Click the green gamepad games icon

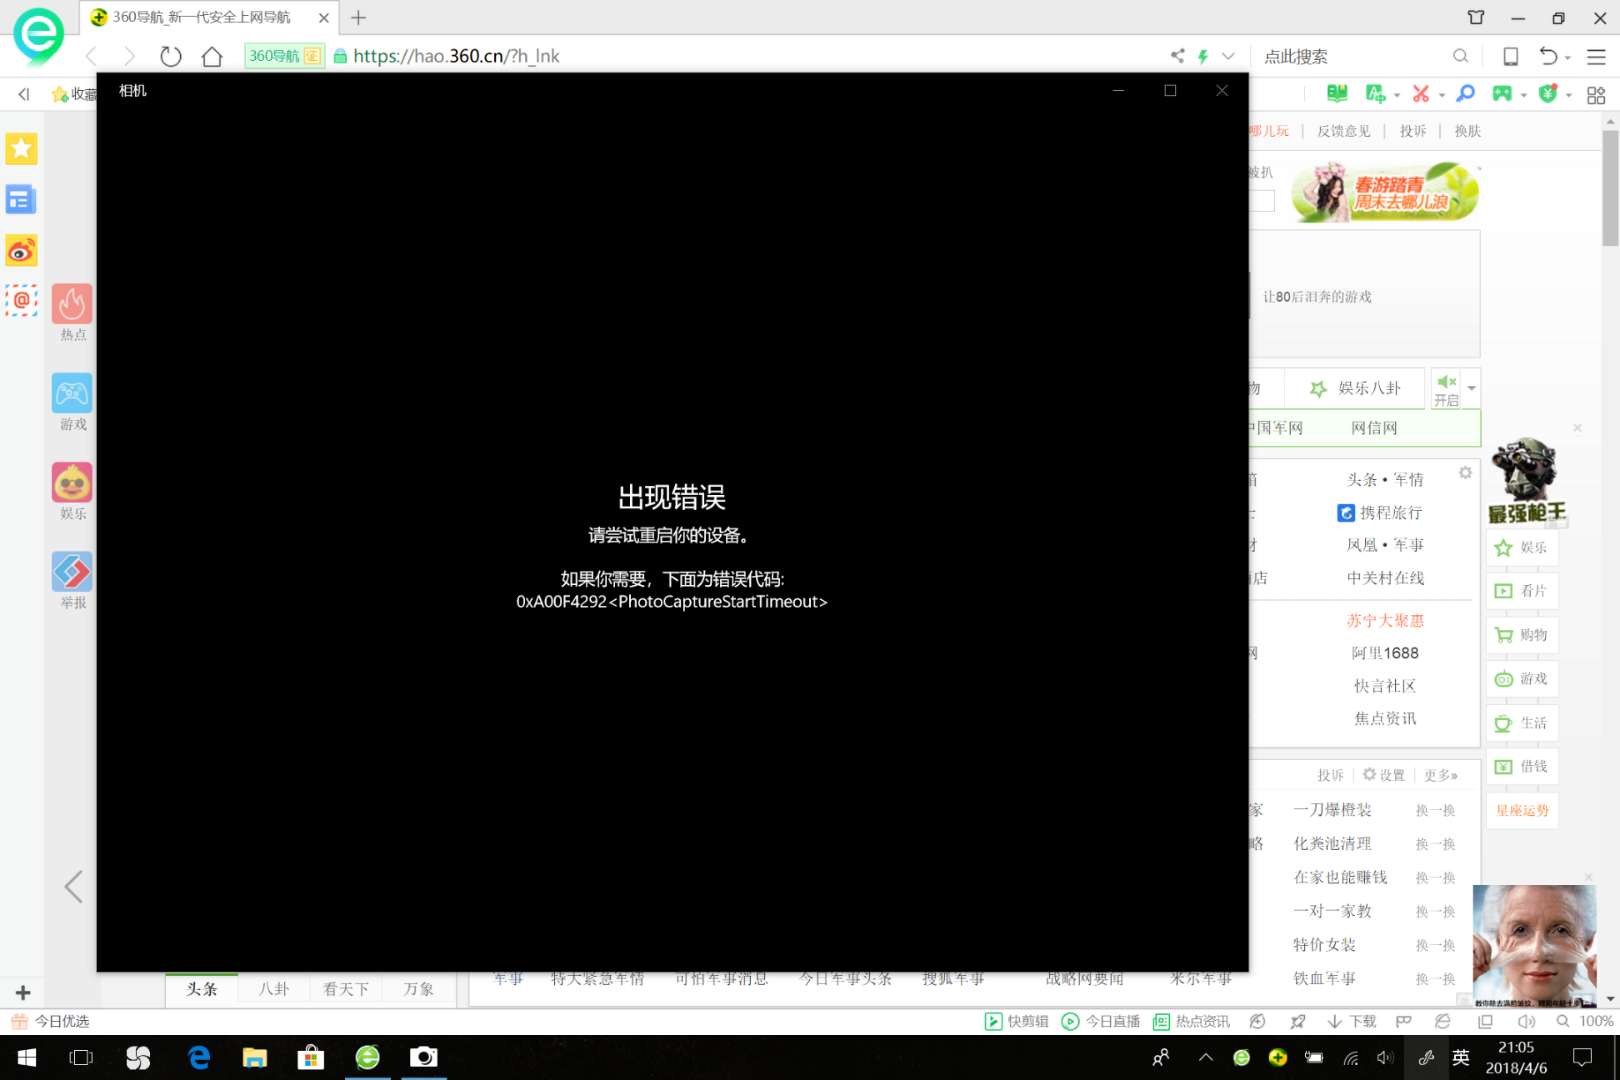coord(1502,93)
